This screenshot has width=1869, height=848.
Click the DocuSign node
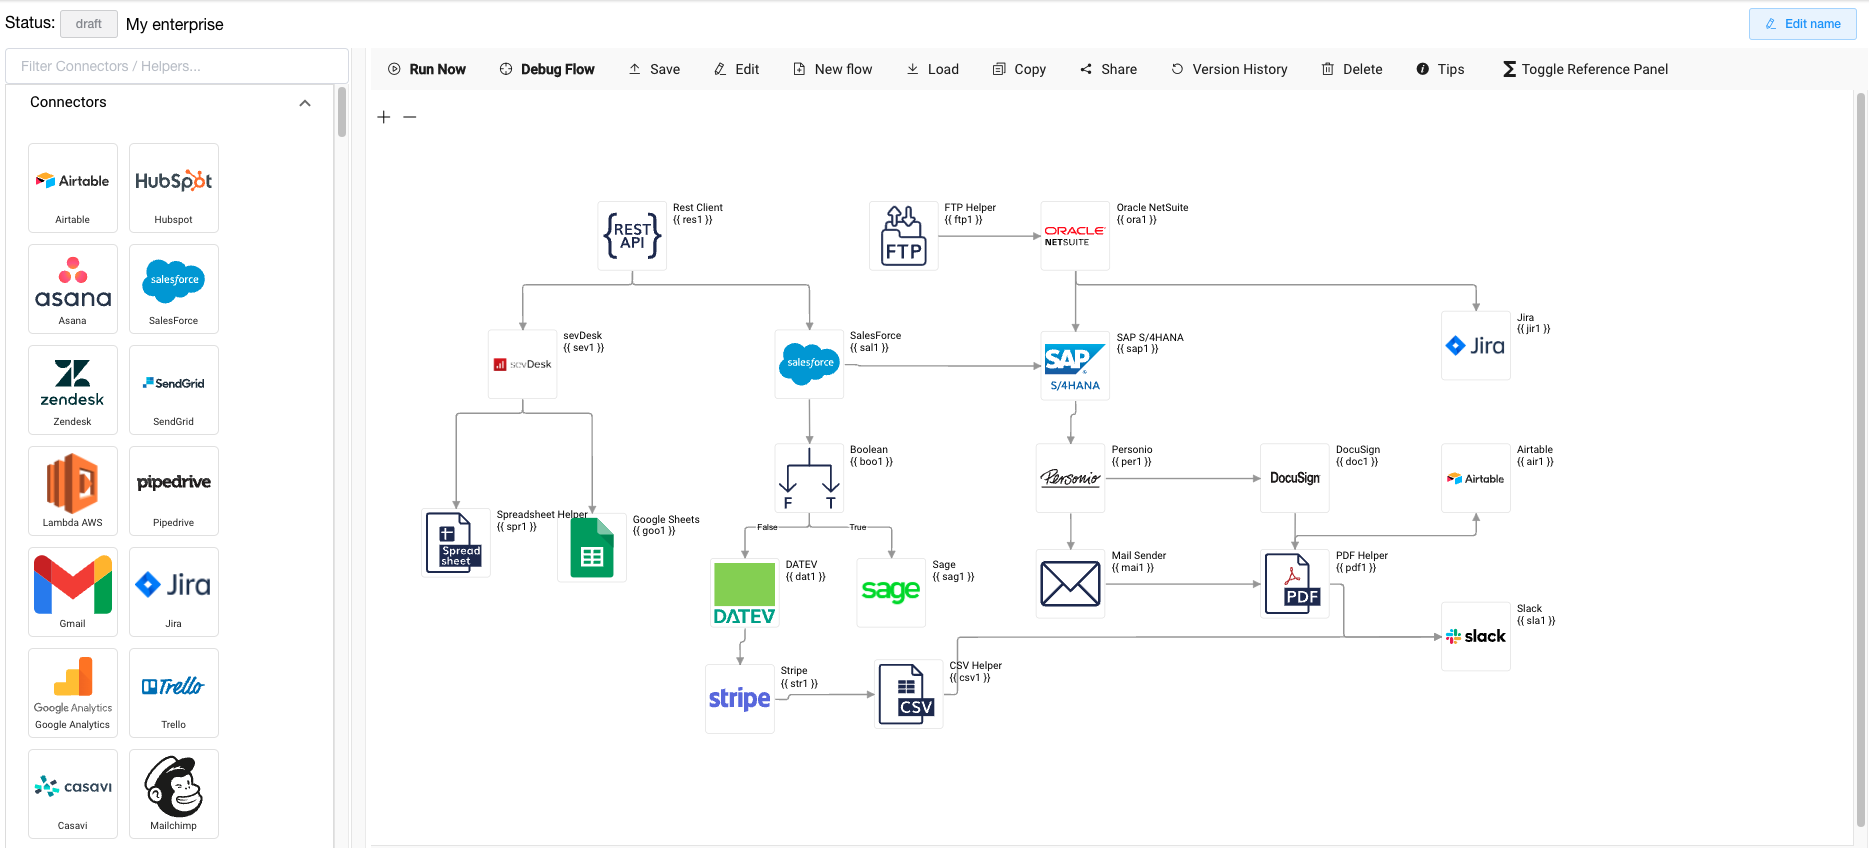point(1295,478)
